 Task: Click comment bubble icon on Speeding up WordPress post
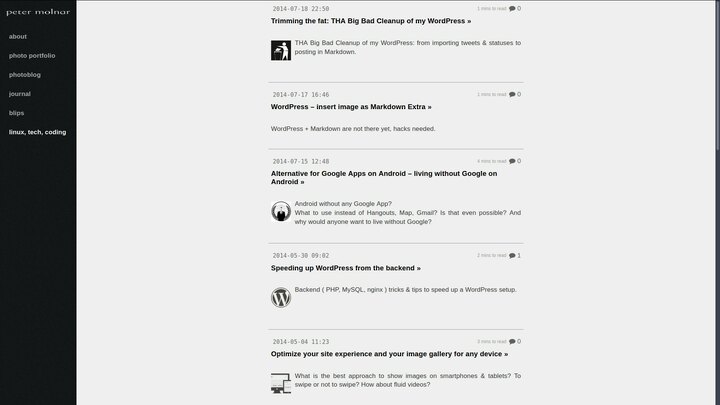click(512, 256)
